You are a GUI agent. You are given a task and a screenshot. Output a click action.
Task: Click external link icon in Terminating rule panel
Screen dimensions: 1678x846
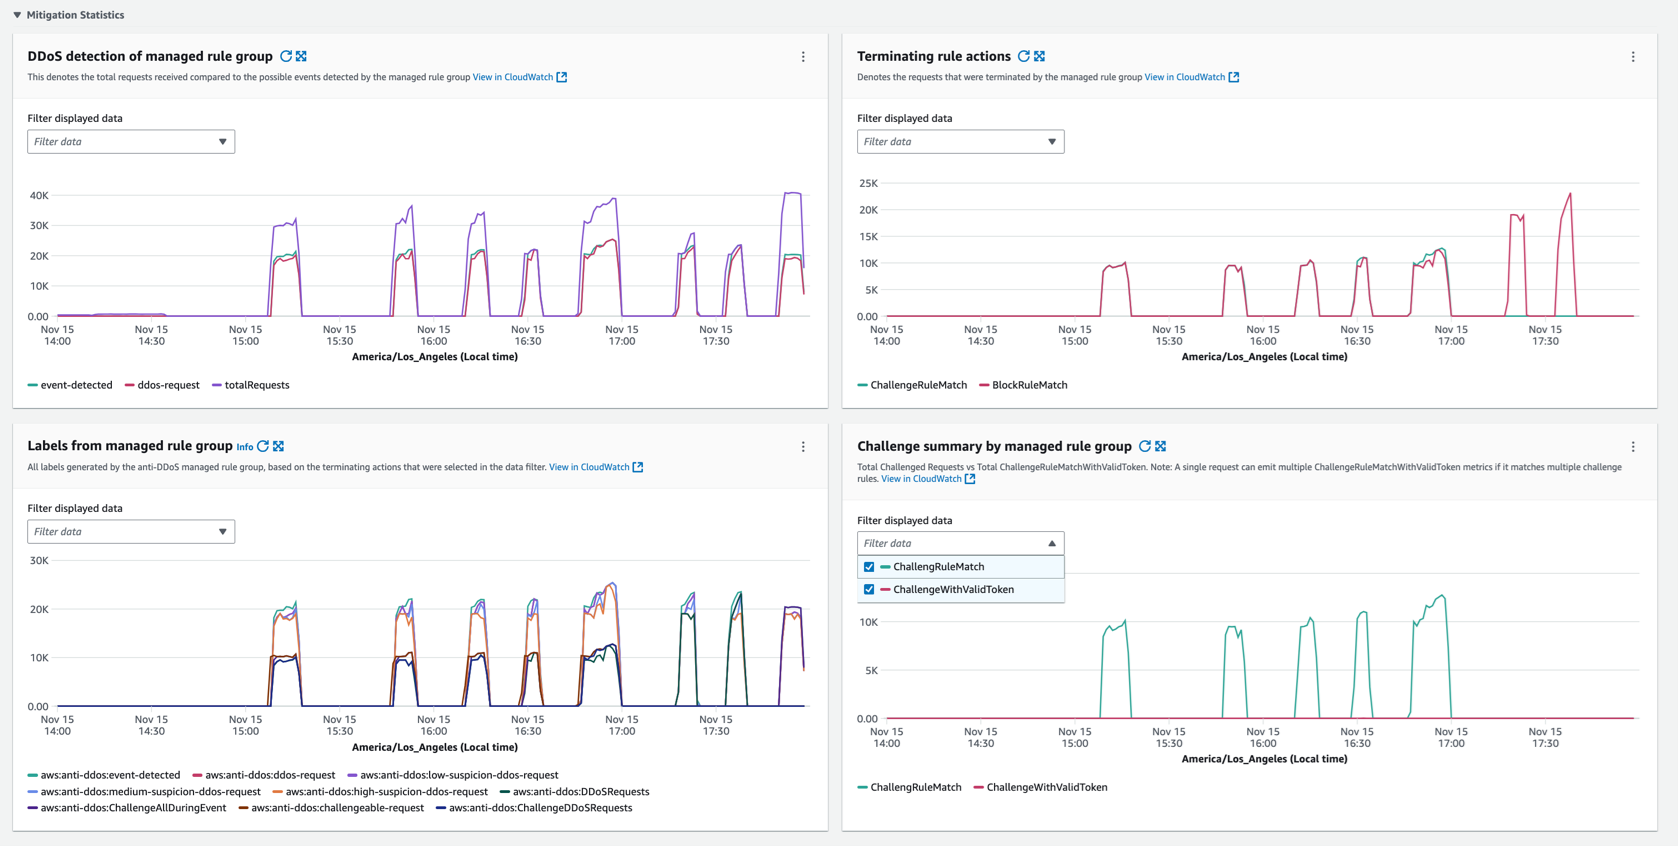[x=1234, y=77]
